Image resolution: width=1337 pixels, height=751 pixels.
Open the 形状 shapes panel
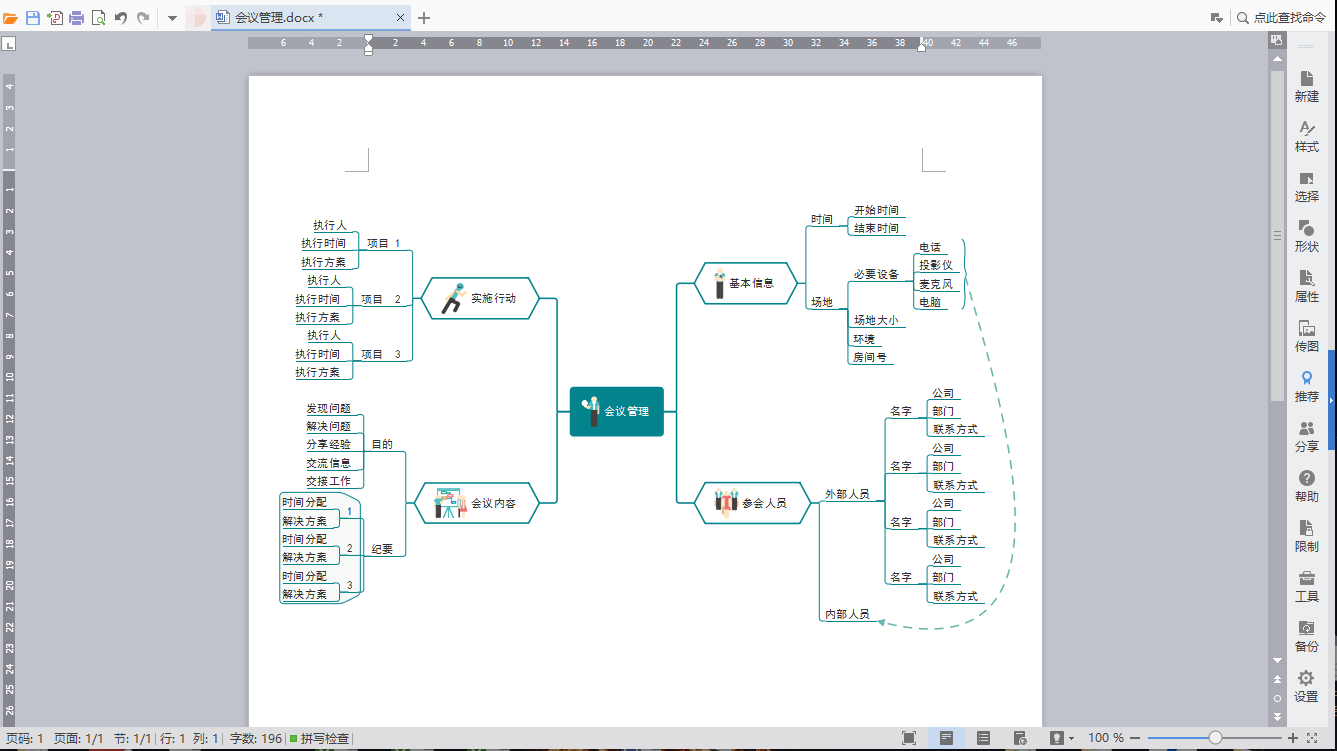coord(1306,237)
